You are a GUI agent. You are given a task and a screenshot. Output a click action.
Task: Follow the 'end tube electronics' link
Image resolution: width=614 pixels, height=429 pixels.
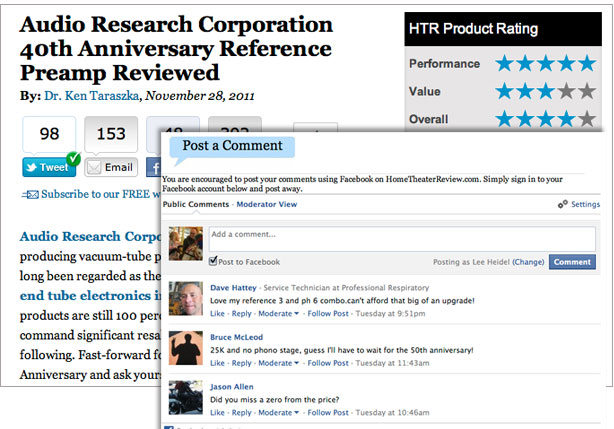coord(90,296)
